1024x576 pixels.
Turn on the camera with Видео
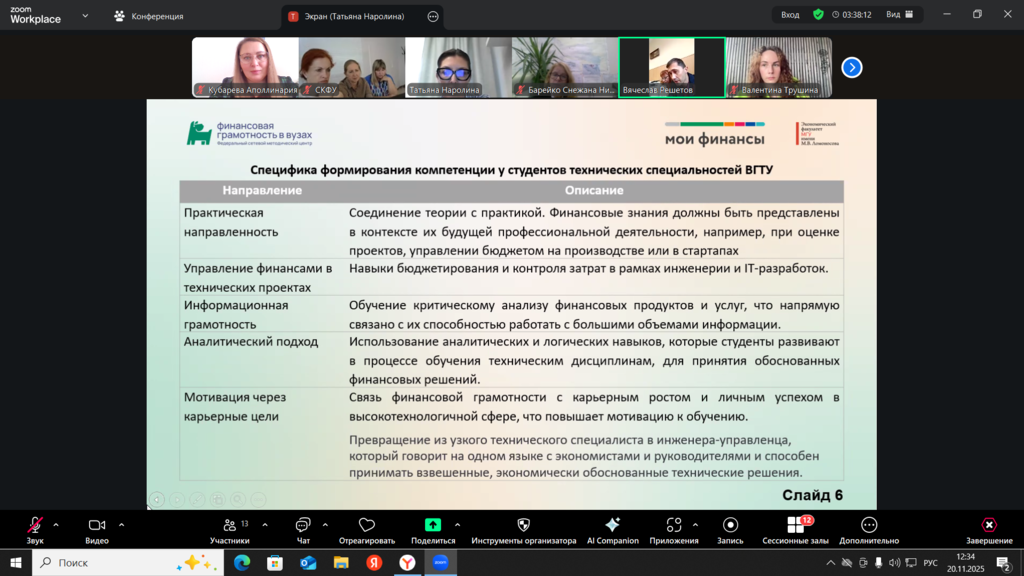[97, 526]
